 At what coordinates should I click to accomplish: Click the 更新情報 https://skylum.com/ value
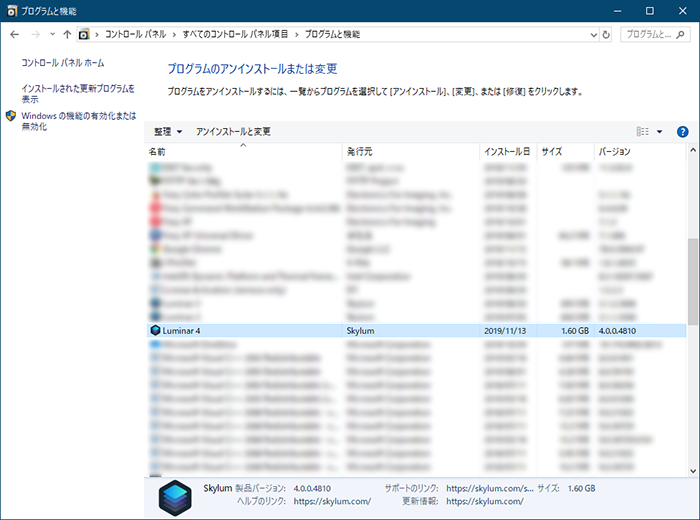point(484,501)
